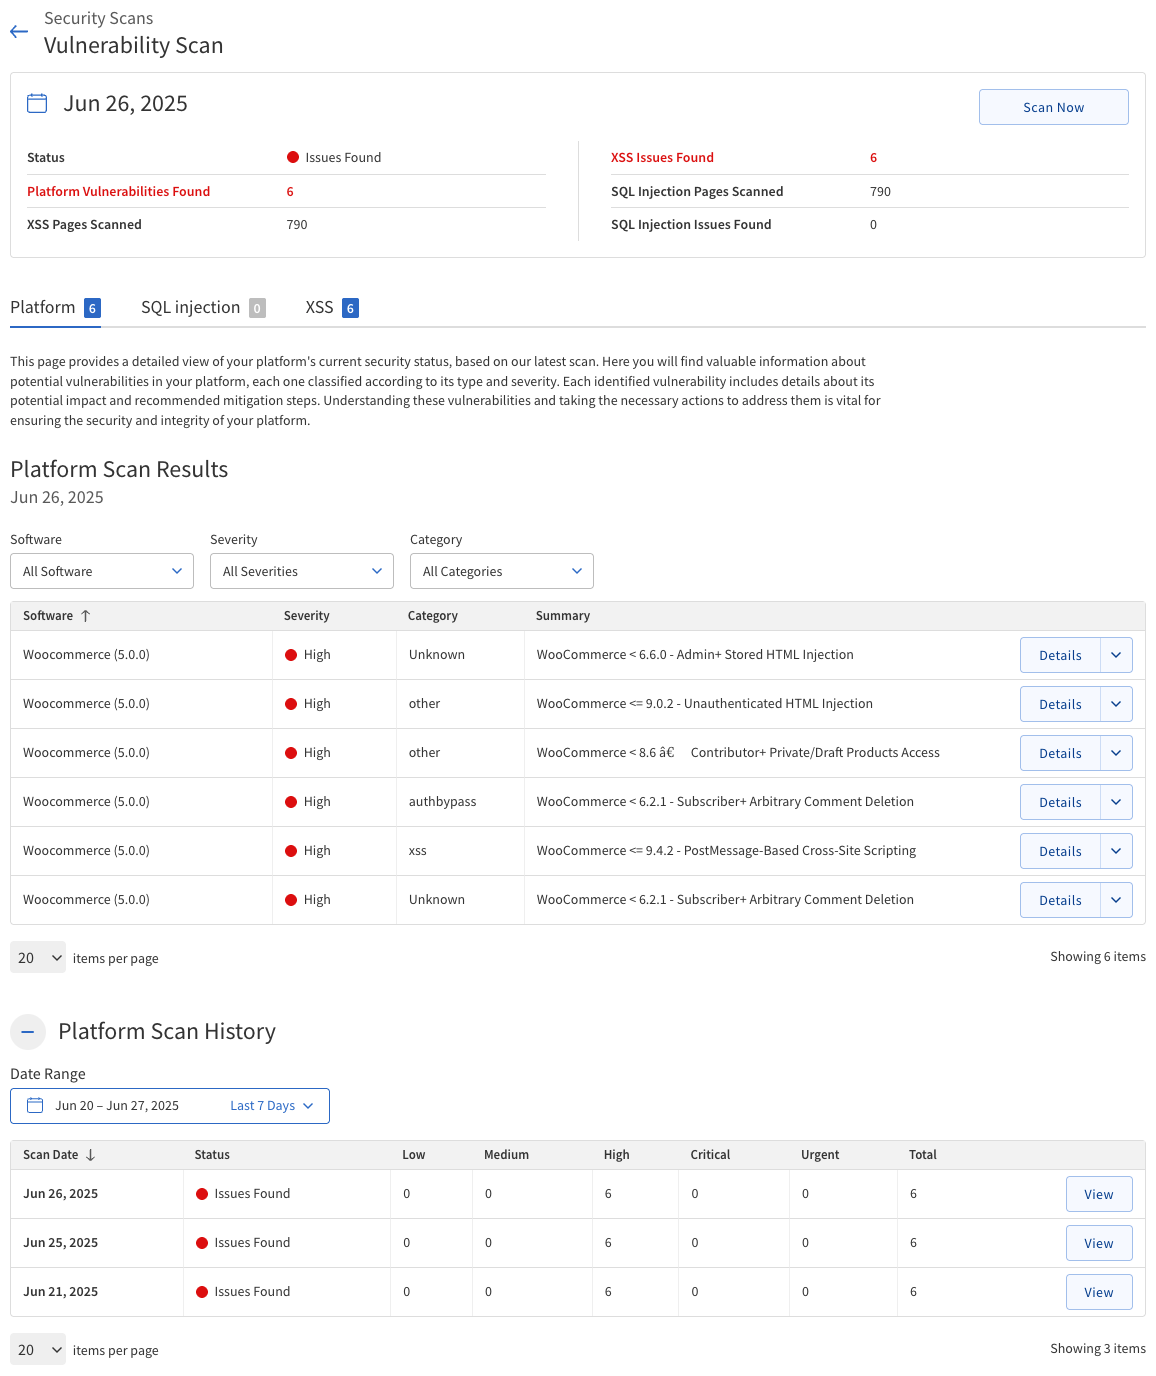Start a scan with Scan Now

(x=1053, y=107)
